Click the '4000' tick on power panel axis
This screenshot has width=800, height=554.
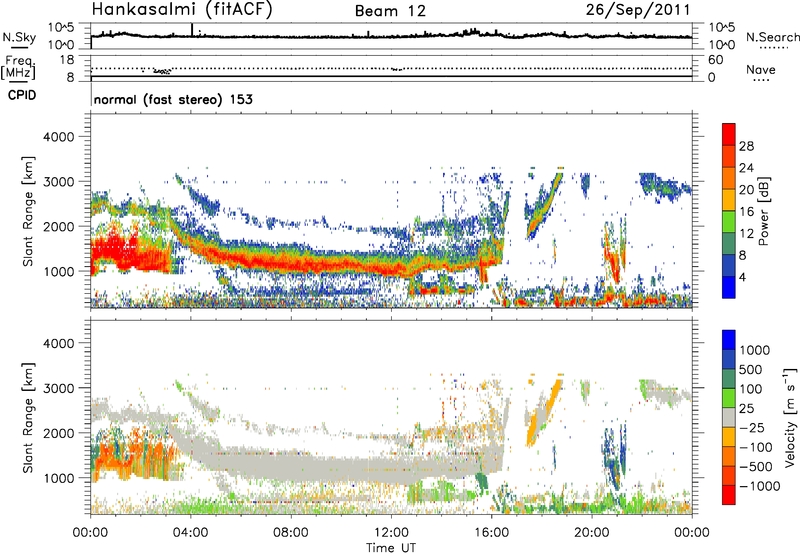[59, 137]
